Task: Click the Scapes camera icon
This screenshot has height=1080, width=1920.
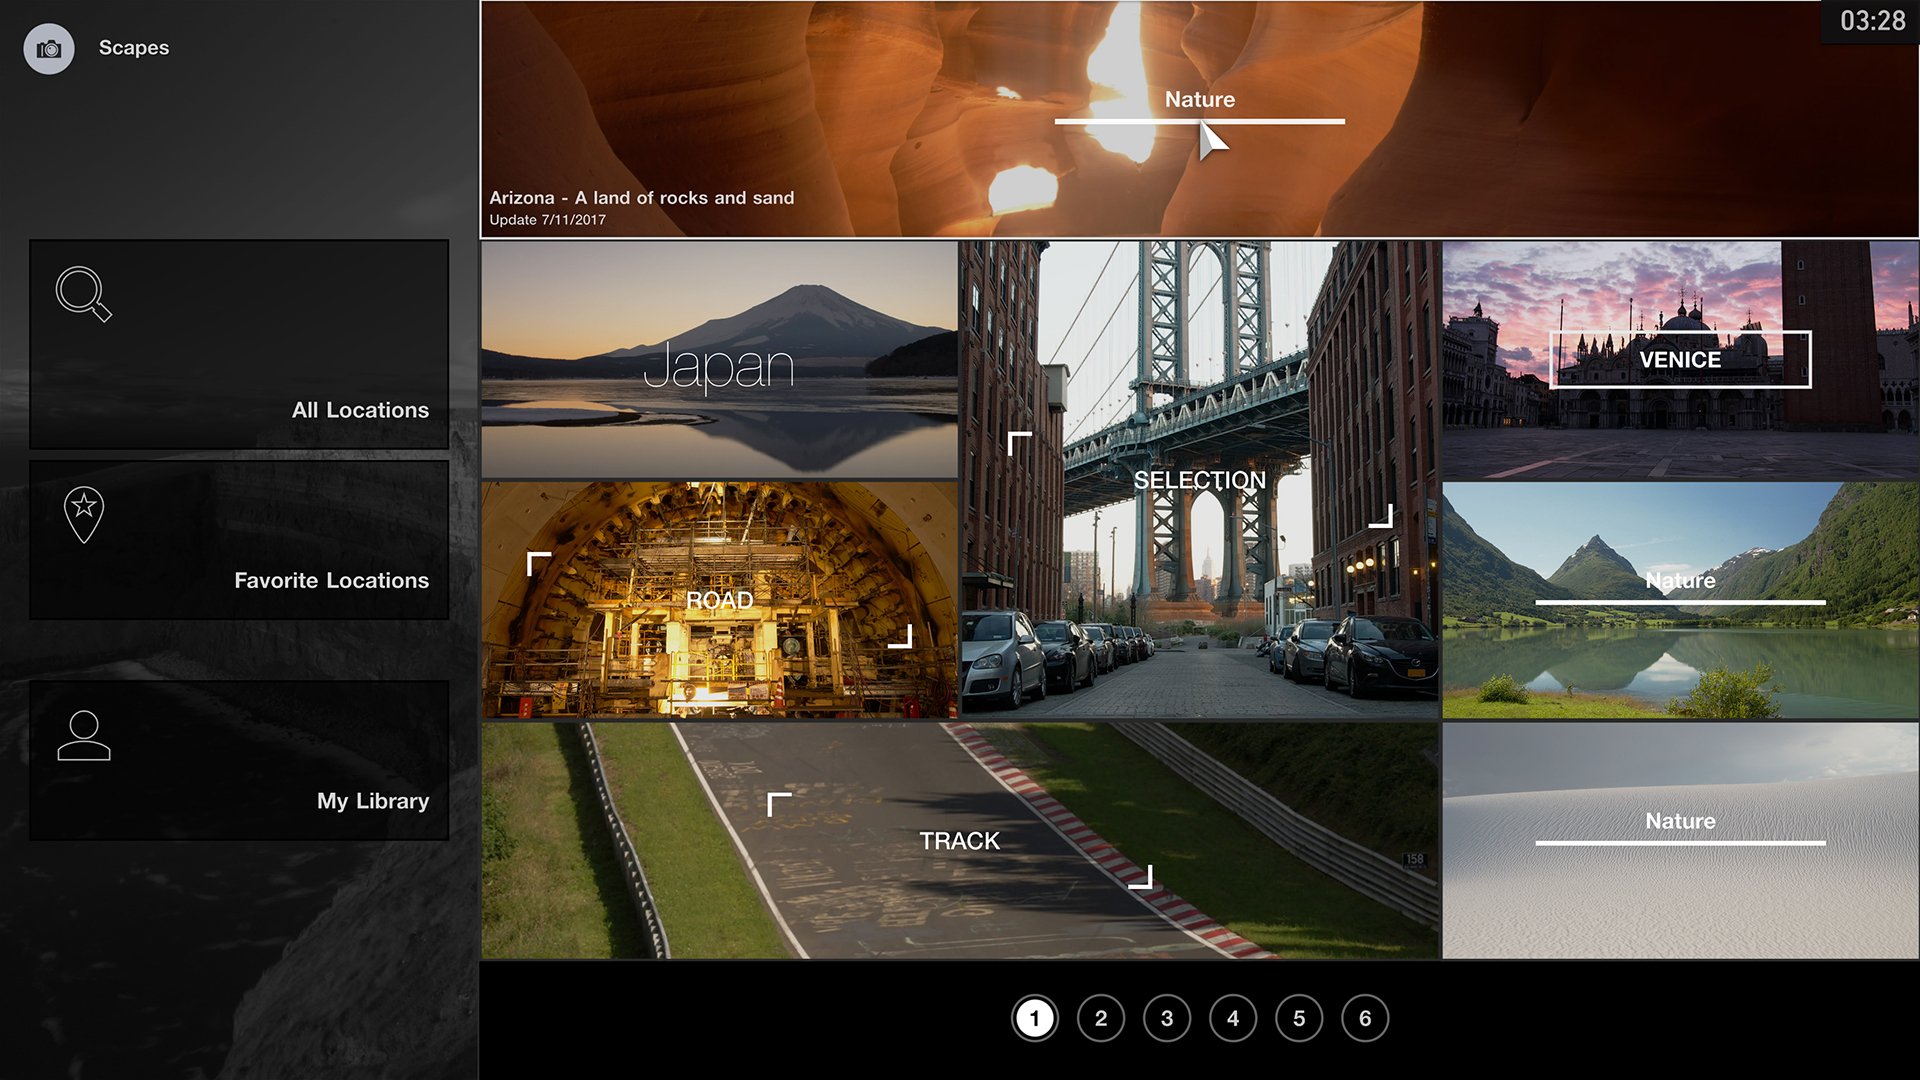Action: (x=49, y=49)
